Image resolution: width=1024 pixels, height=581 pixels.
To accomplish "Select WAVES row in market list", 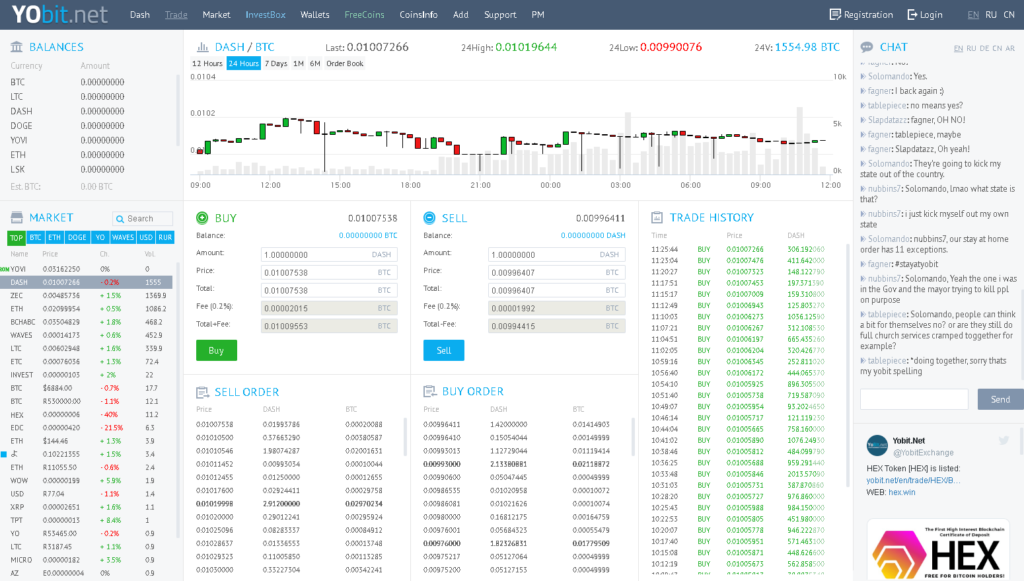I will tap(88, 335).
